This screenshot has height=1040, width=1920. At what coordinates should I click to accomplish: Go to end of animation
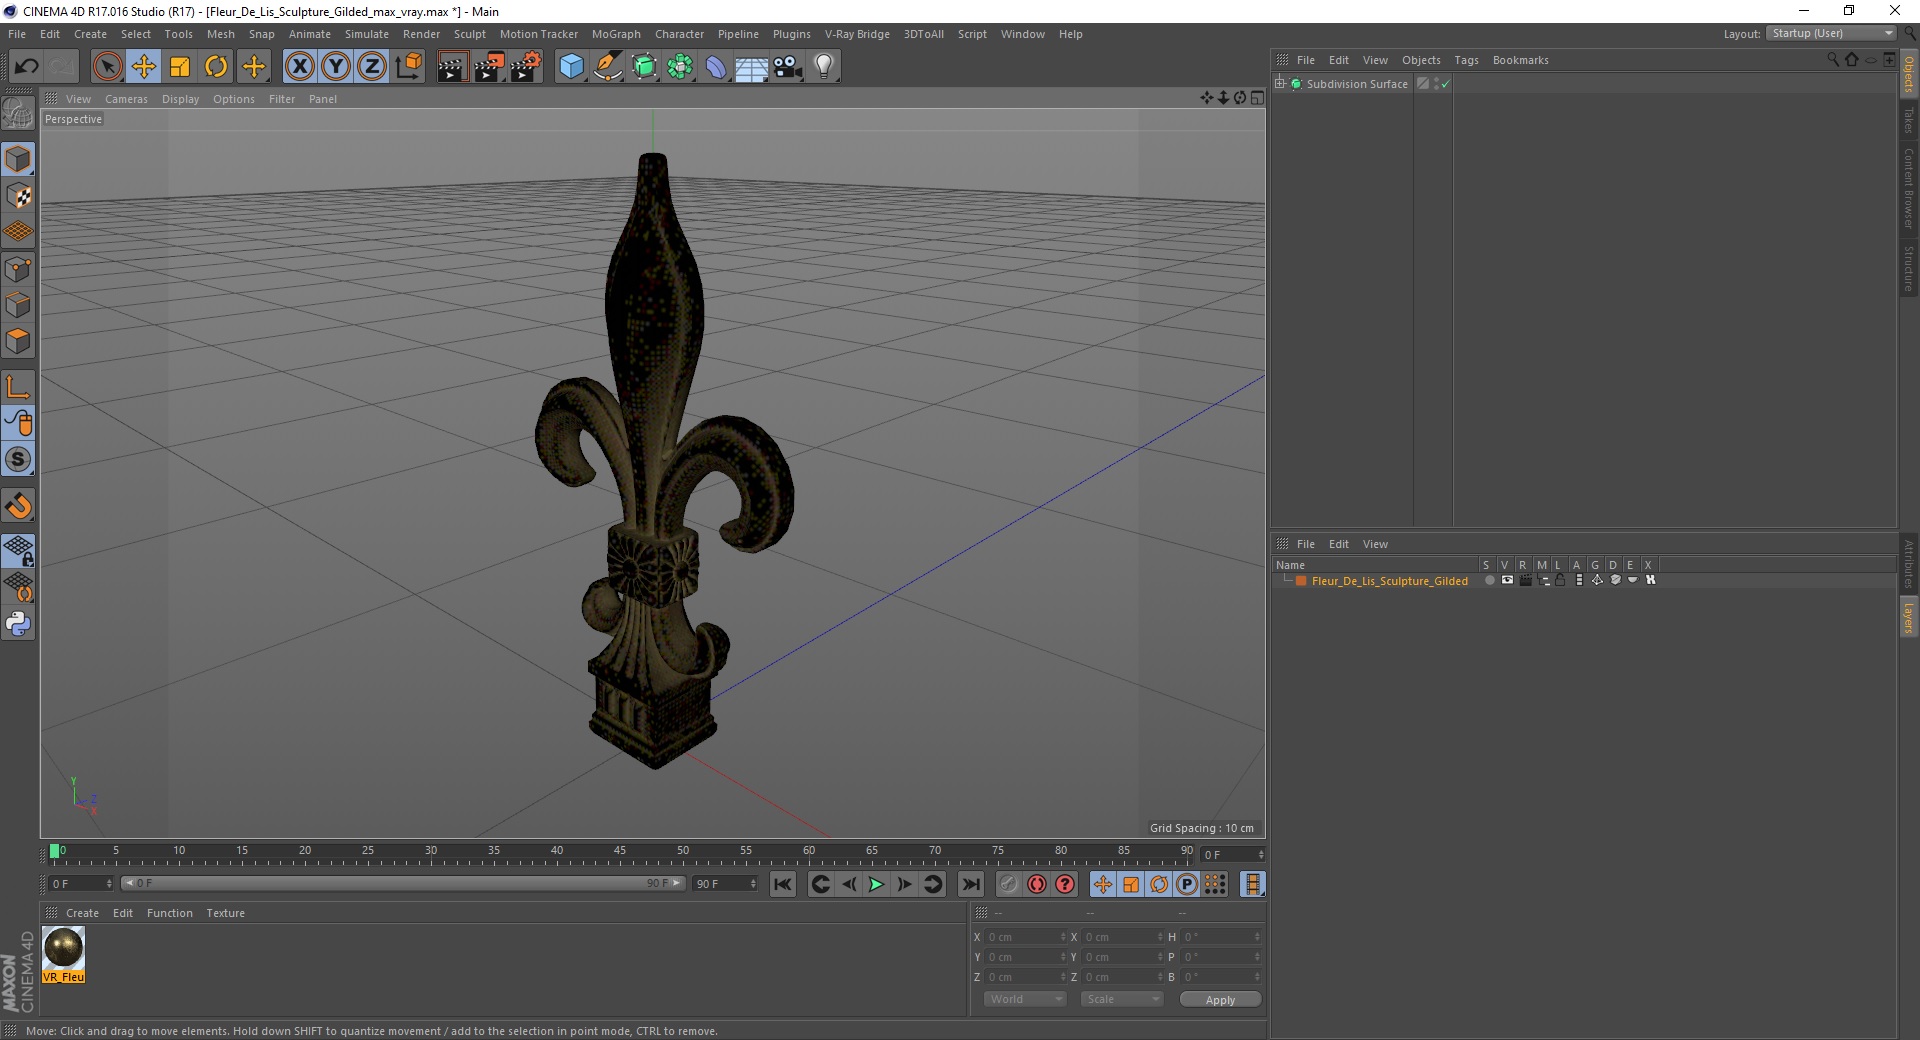[970, 884]
